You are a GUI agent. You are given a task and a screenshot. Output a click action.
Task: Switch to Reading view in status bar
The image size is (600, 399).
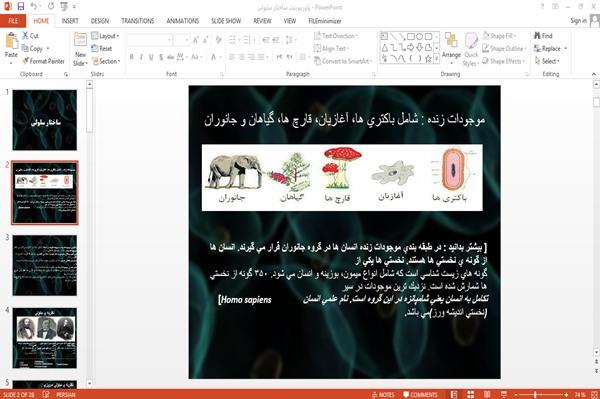pos(487,394)
